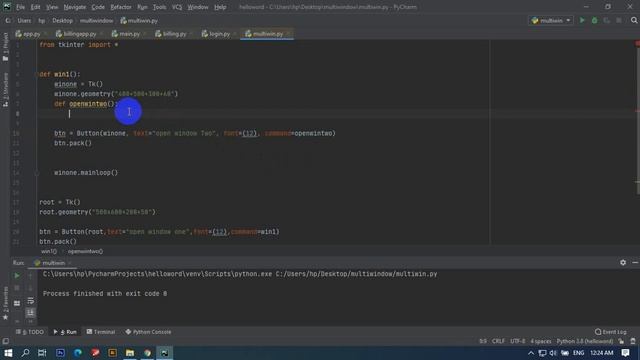This screenshot has height=360, width=640.
Task: Click Desktop in the path breadcrumb
Action: [62, 20]
